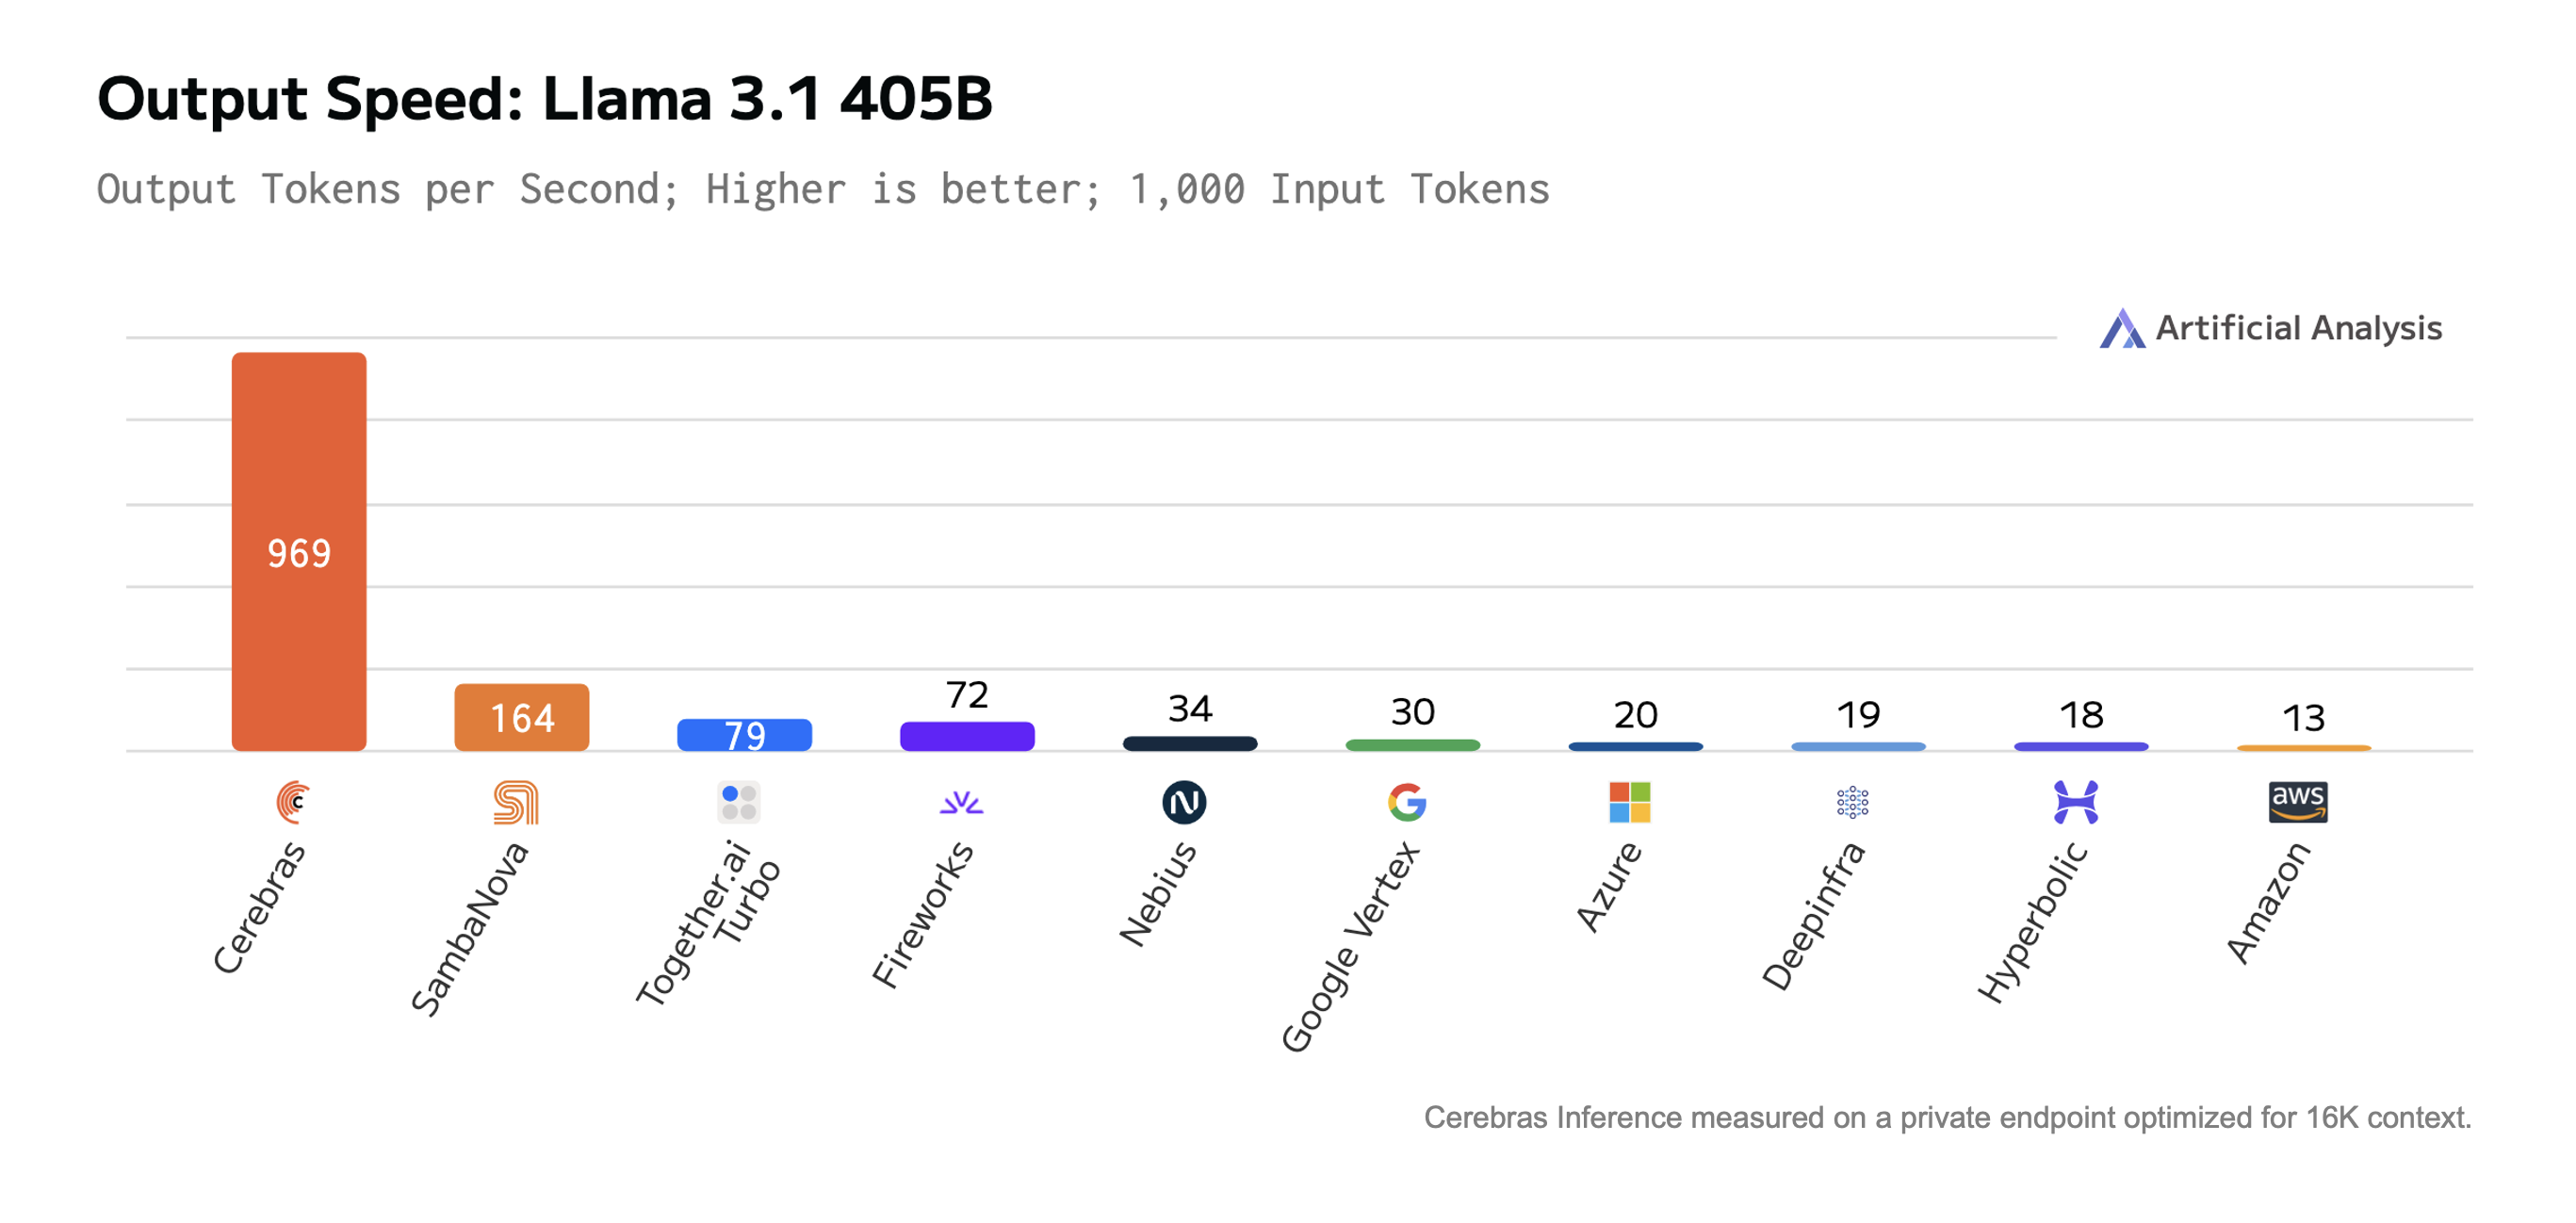Click the chart title Output Speed
Viewport: 2576px width, 1223px height.
coord(544,99)
